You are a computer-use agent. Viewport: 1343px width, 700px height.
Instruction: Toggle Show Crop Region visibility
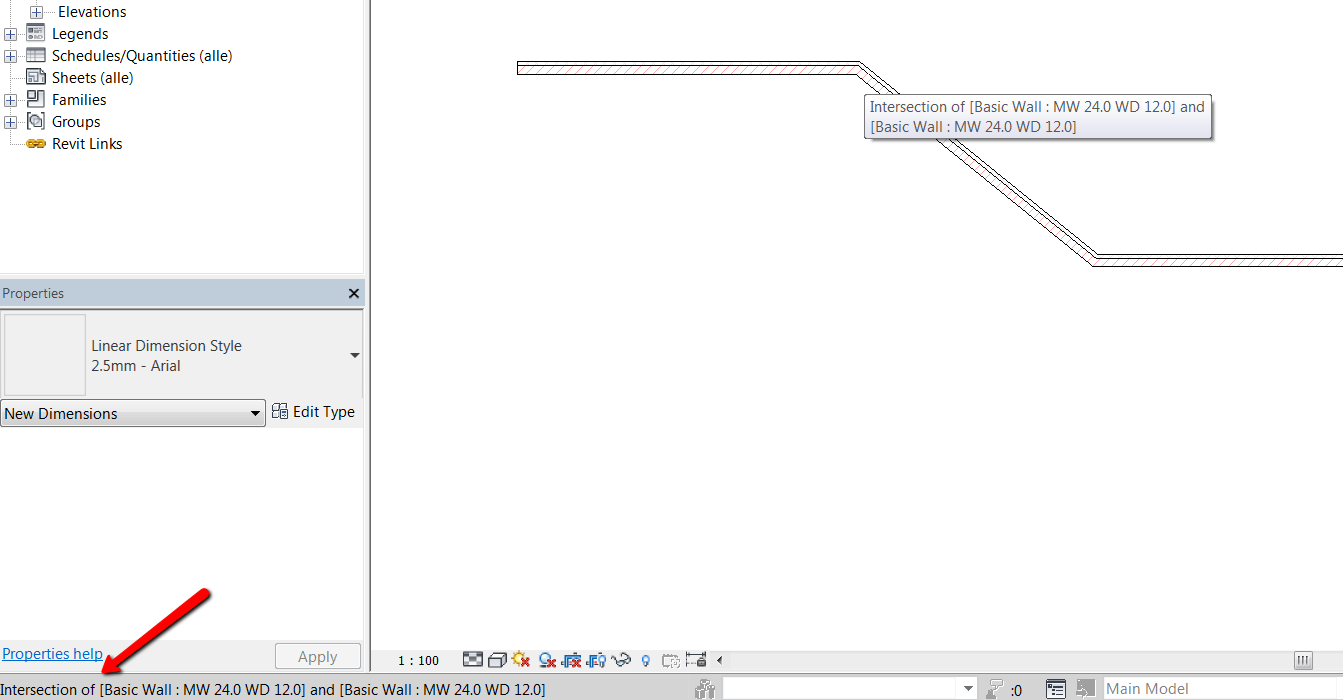[596, 660]
